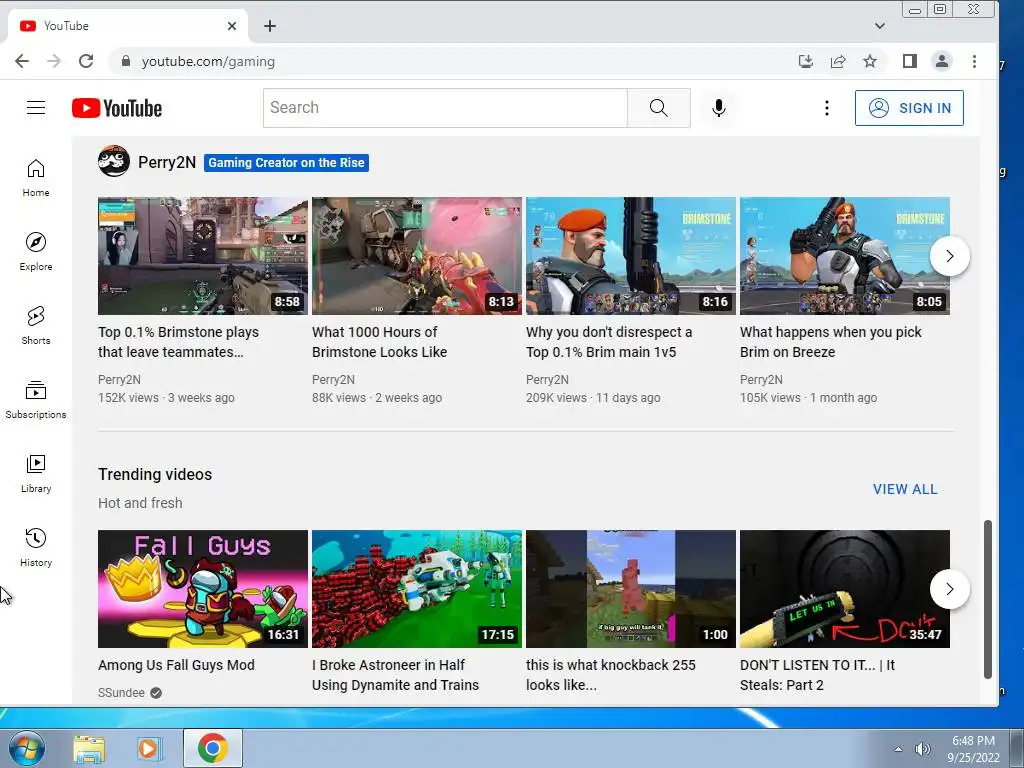Image resolution: width=1024 pixels, height=768 pixels.
Task: Show next Perry2N videos arrow
Action: 950,256
